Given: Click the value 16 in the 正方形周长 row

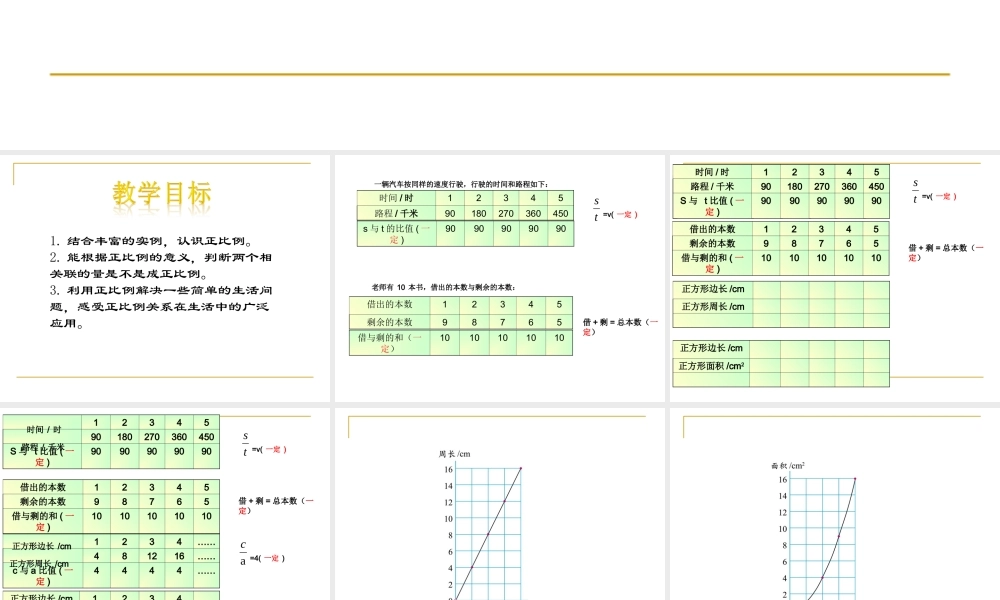Looking at the screenshot, I should click(x=179, y=557).
